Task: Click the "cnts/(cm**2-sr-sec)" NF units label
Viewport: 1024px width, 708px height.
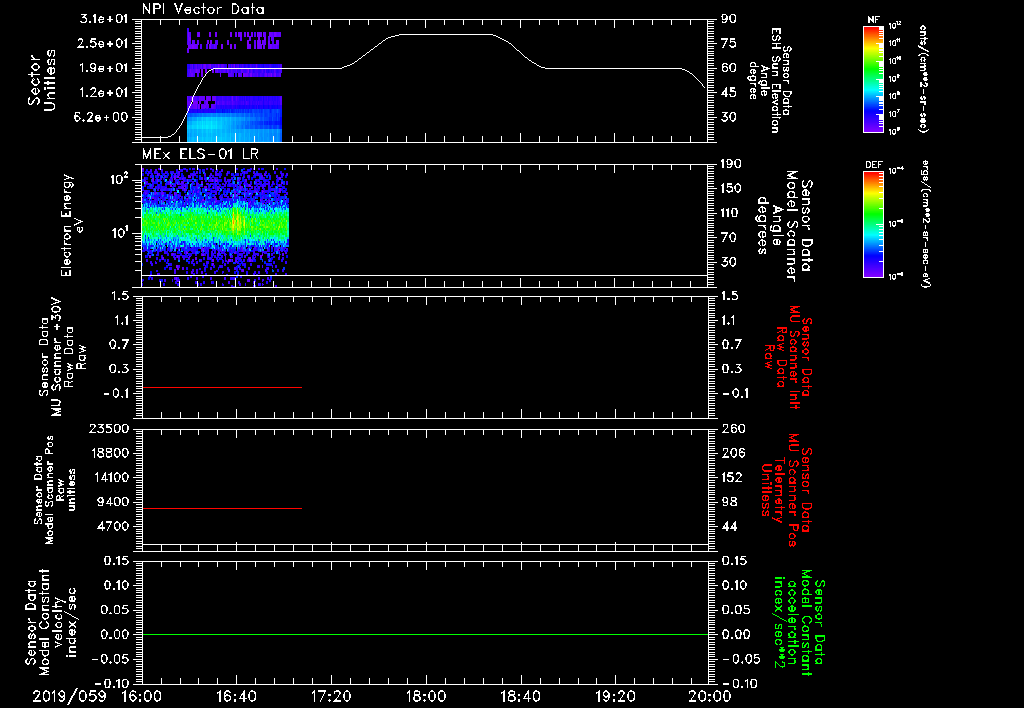Action: (923, 78)
